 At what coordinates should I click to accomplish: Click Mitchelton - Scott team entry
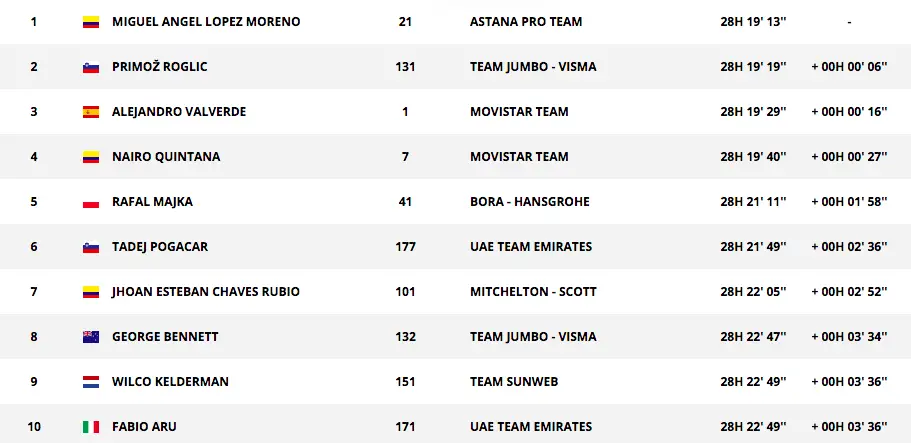(533, 292)
